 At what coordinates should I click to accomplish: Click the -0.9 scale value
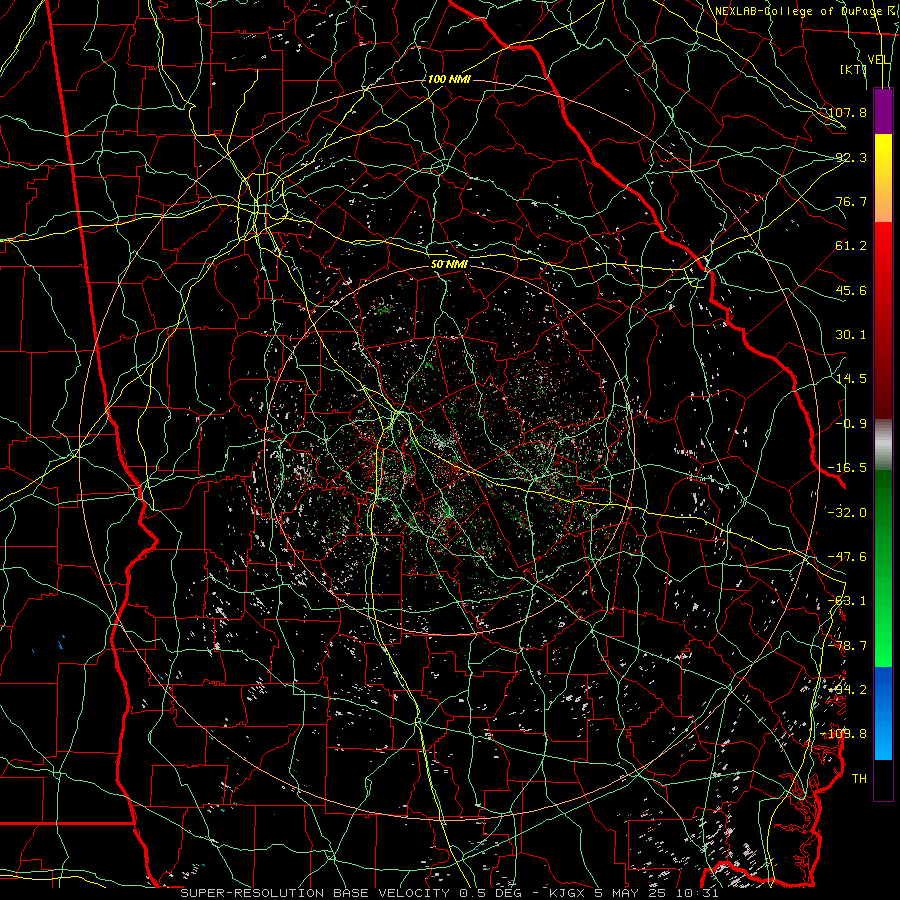(x=851, y=423)
